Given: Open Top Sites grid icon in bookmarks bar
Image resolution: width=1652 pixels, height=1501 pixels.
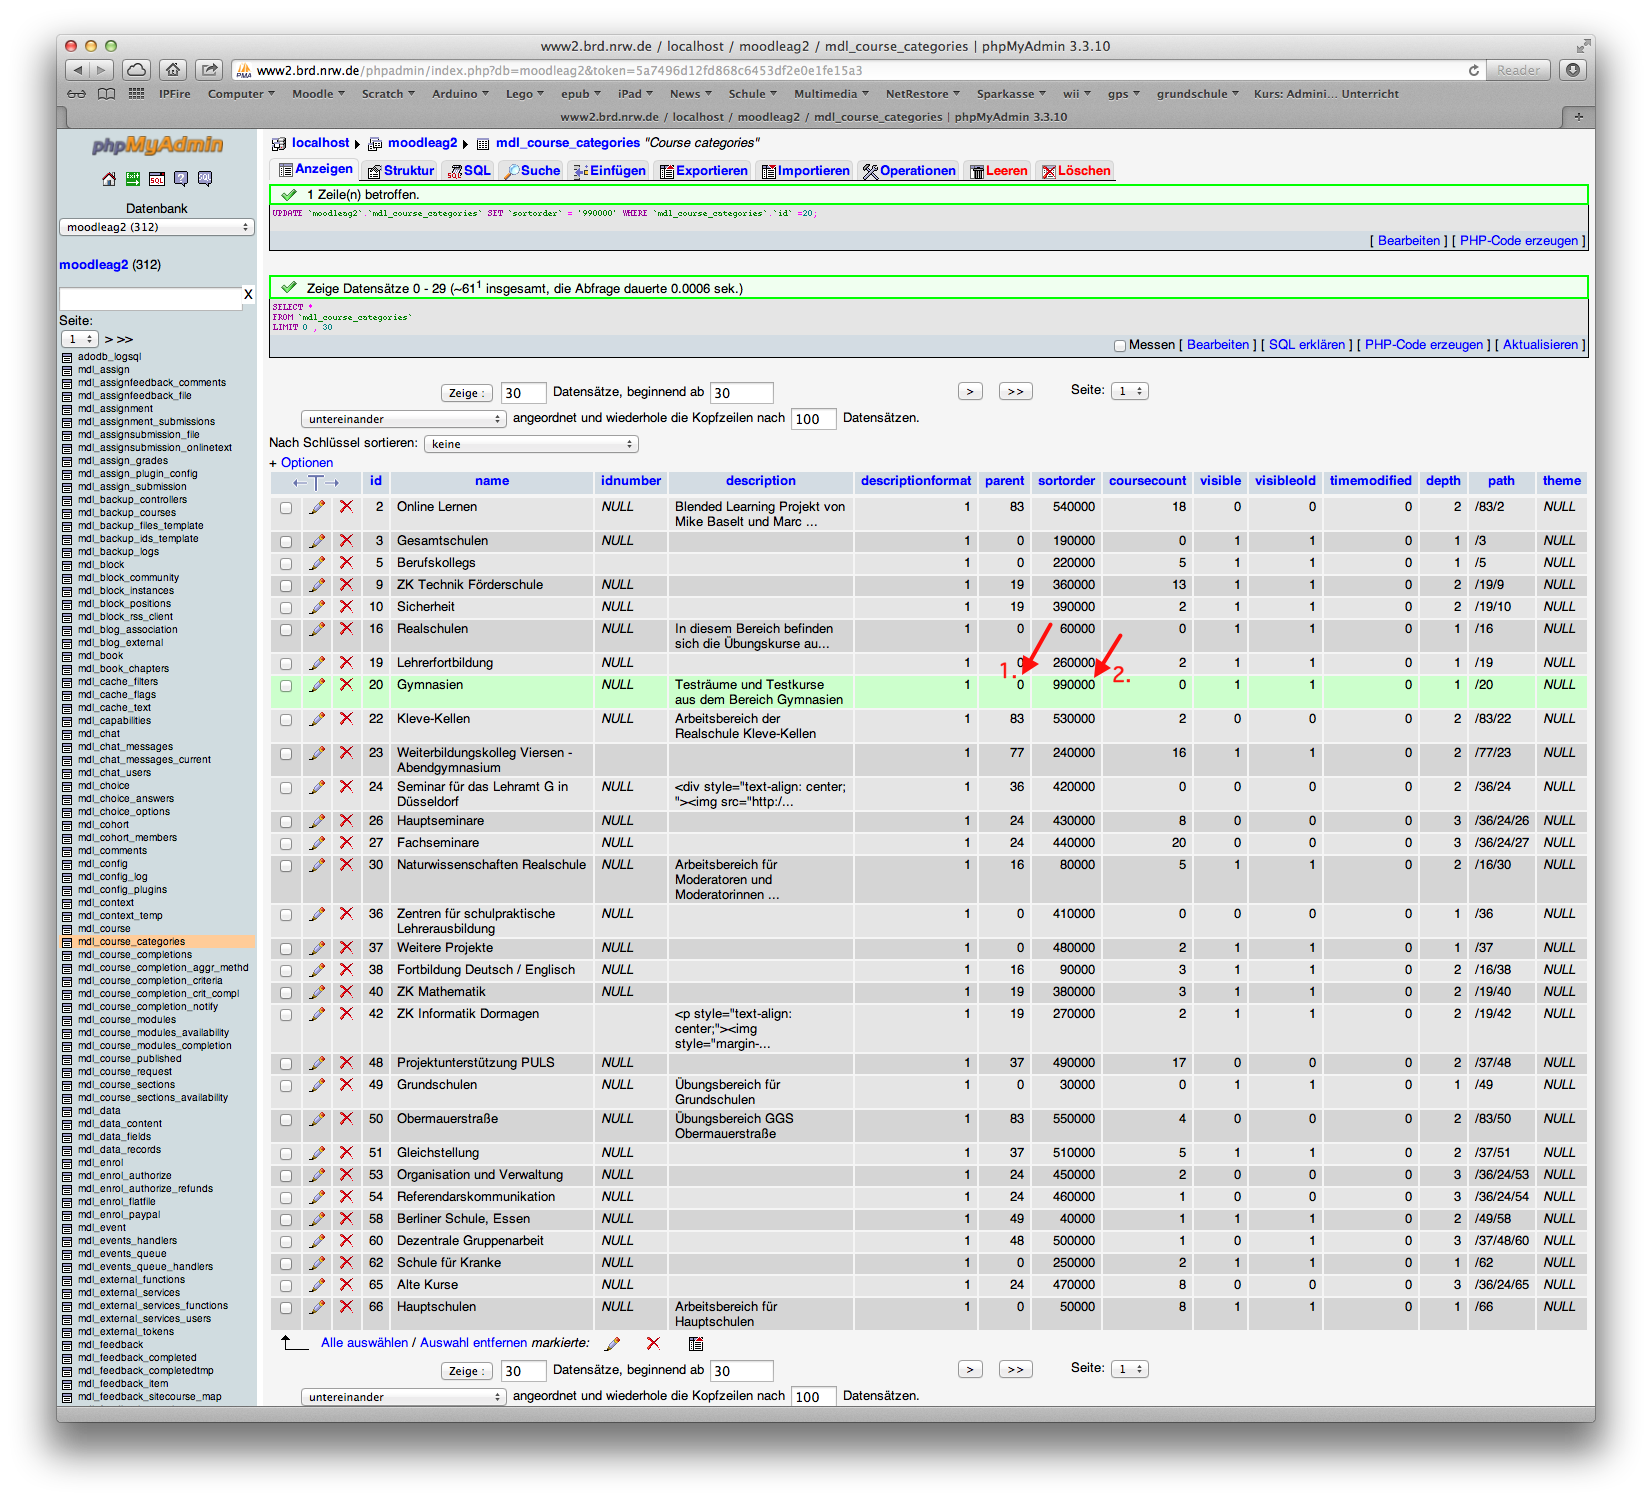Looking at the screenshot, I should (x=136, y=94).
